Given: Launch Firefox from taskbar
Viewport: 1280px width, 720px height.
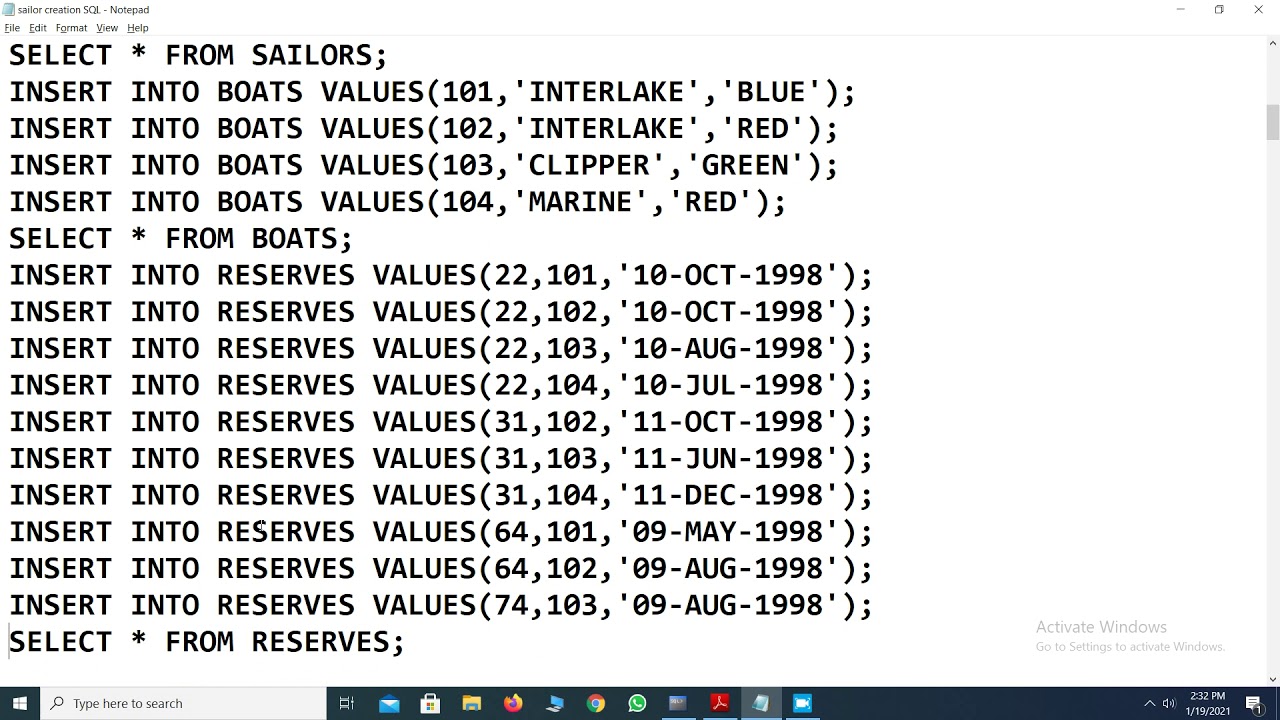Looking at the screenshot, I should (513, 703).
